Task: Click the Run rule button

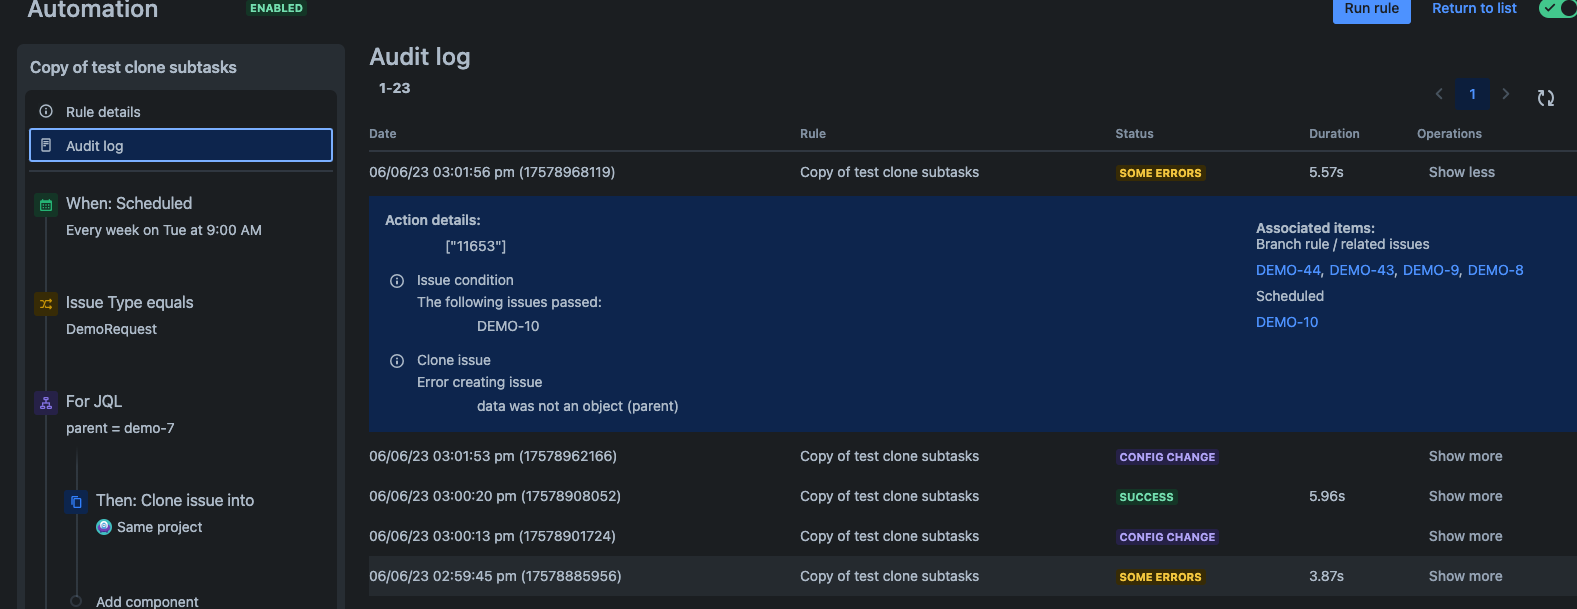Action: coord(1371,9)
